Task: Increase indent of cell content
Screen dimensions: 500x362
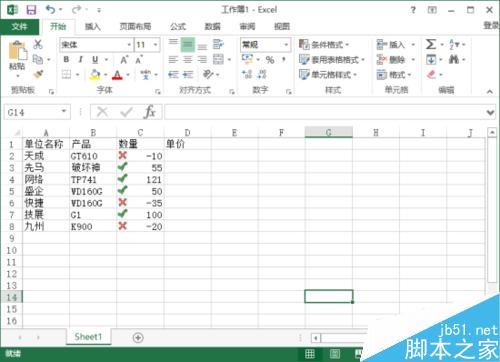Action: click(x=188, y=74)
